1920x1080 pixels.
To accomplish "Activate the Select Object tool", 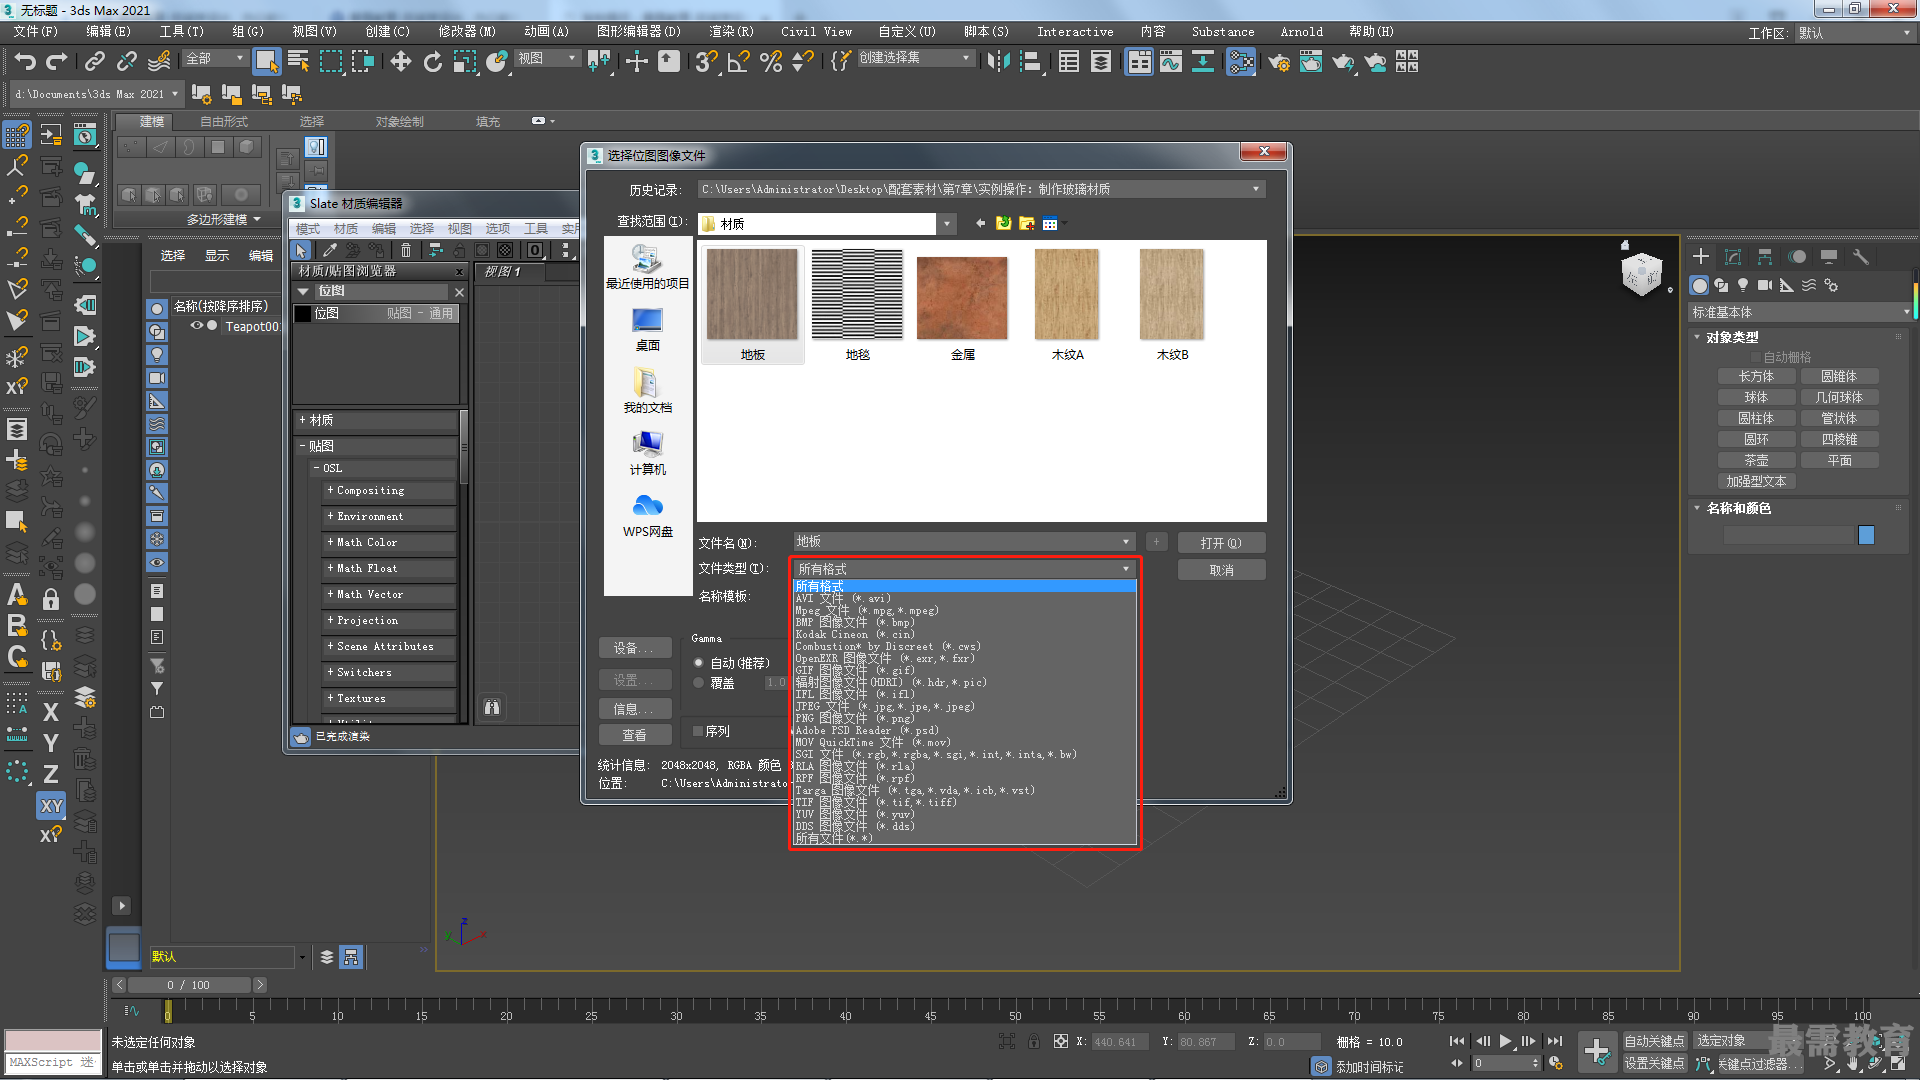I will click(267, 62).
